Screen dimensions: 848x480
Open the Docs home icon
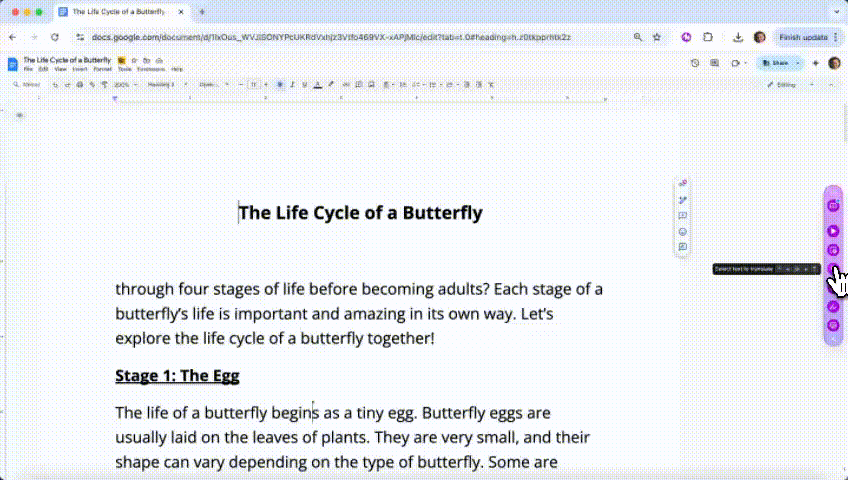[12, 64]
